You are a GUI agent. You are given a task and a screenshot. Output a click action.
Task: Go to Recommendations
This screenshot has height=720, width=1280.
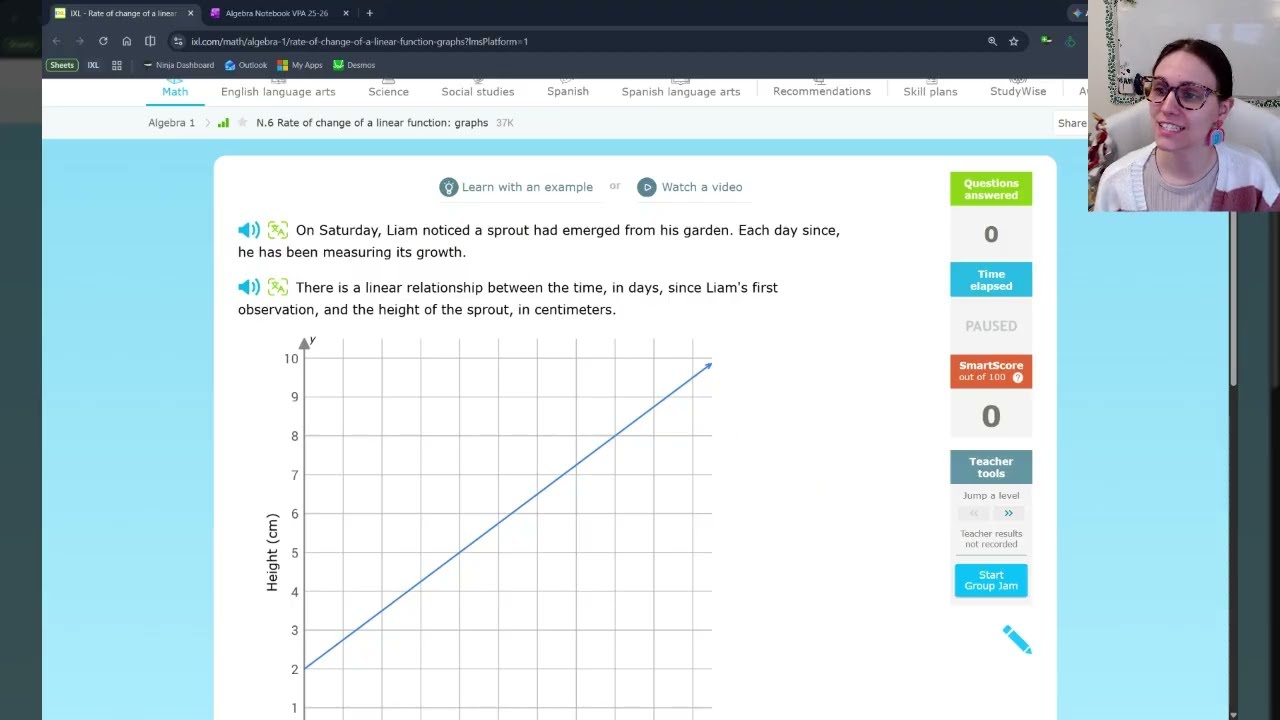pos(822,91)
